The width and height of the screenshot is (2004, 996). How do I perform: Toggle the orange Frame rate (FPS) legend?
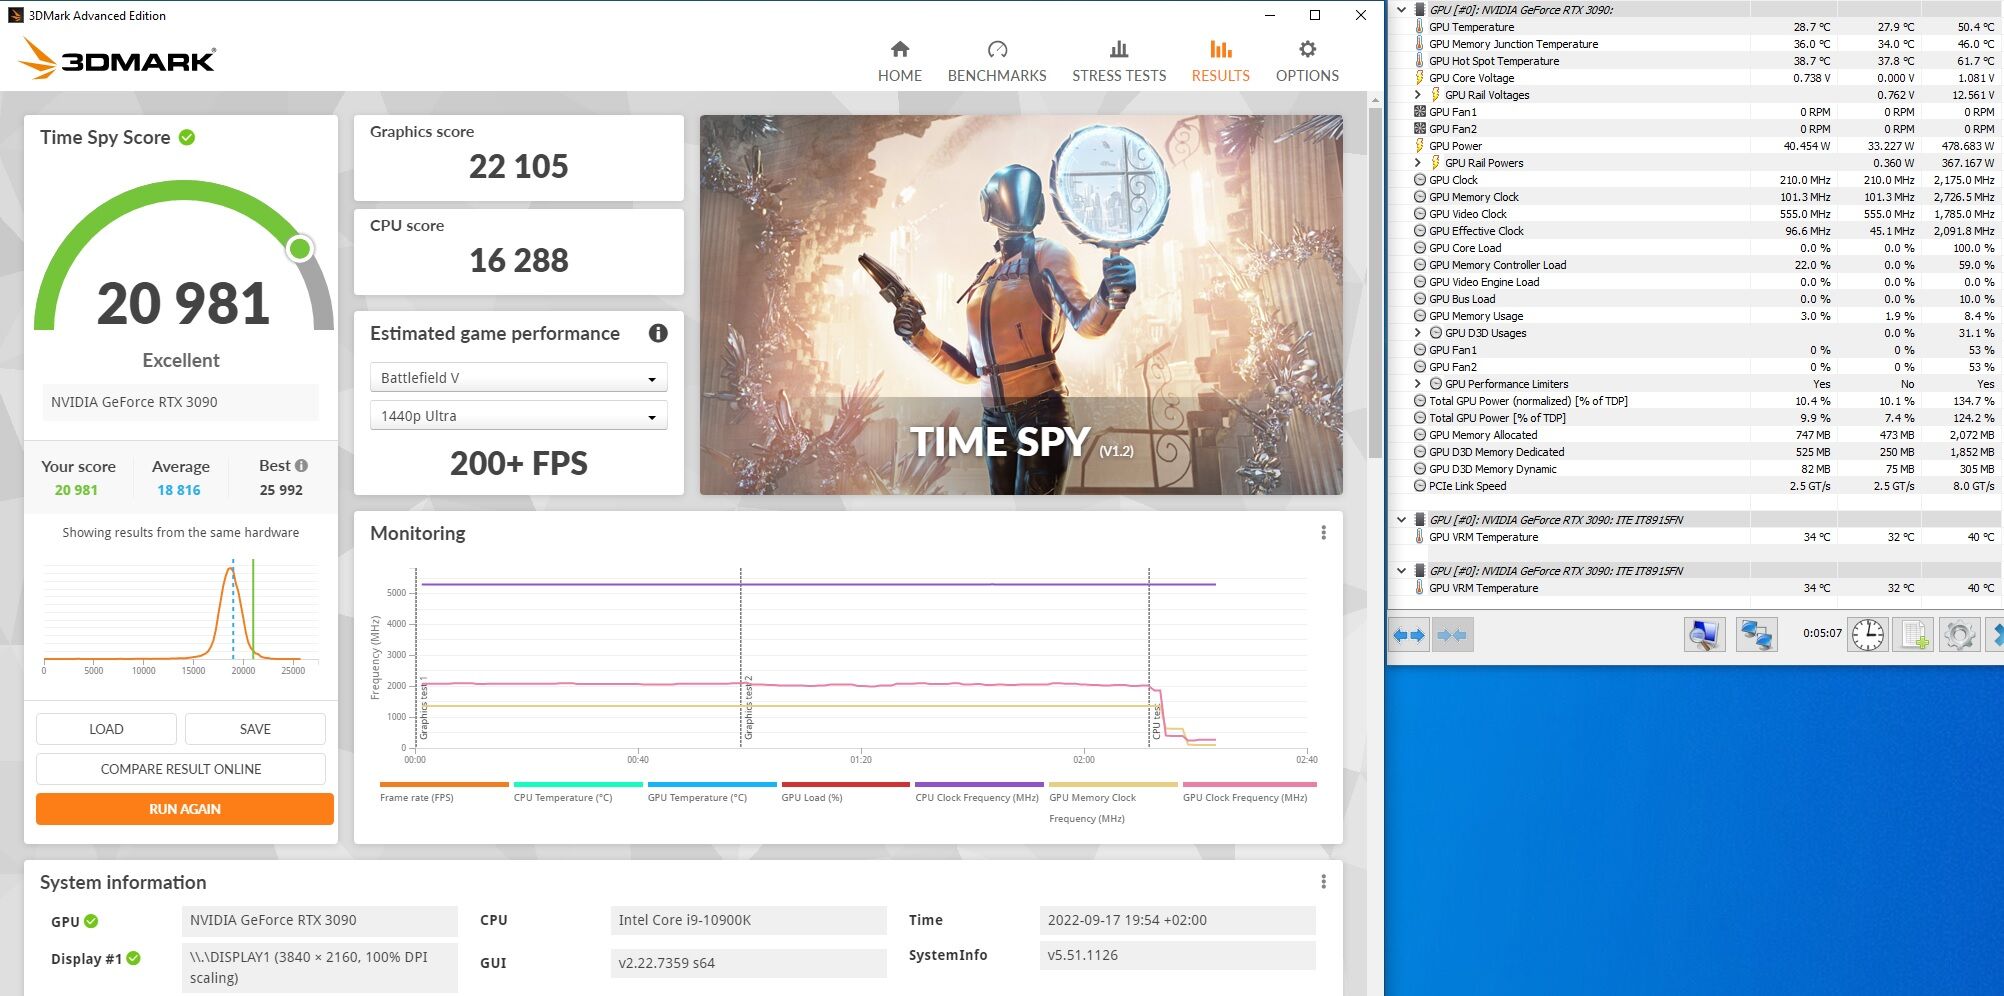444,792
